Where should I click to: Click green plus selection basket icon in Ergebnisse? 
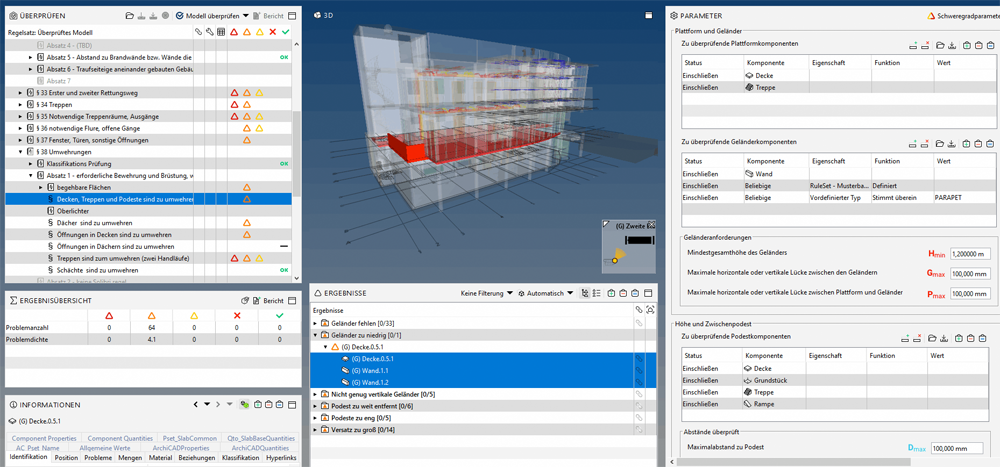click(611, 293)
